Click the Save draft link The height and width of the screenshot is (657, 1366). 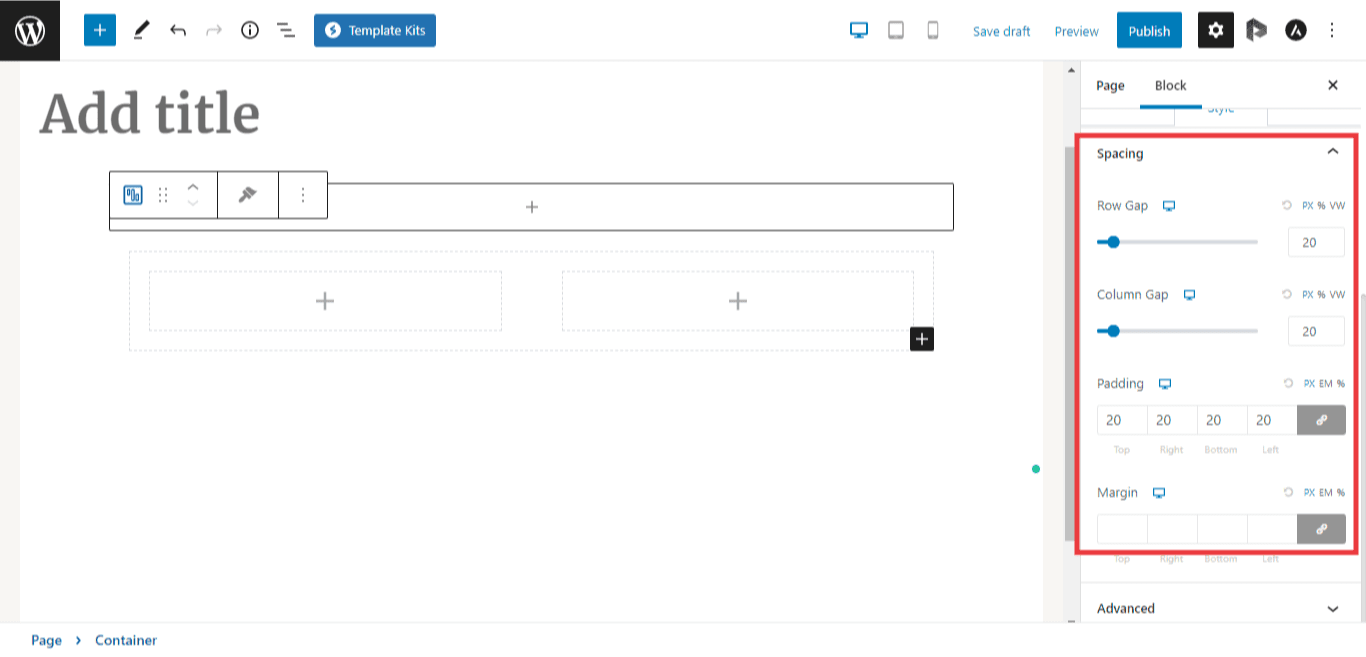(1001, 31)
